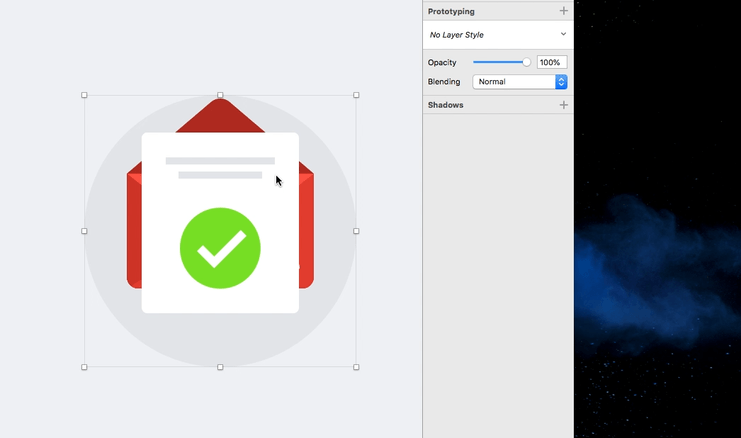This screenshot has width=741, height=438.
Task: Grab the top-left selection handle
Action: point(84,95)
